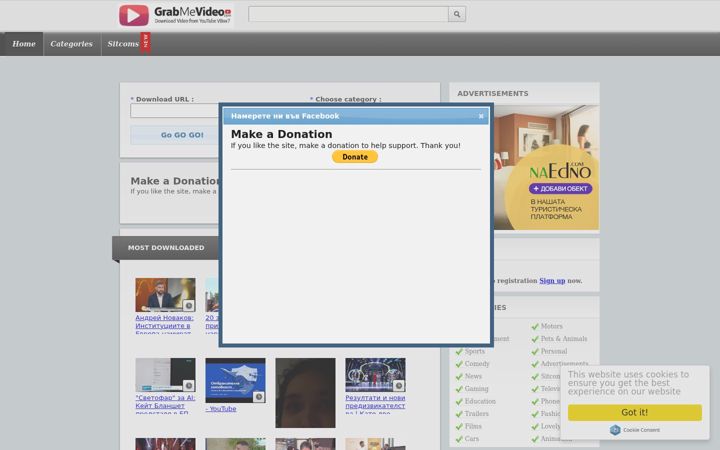Open the blue map video thumbnail

235,381
